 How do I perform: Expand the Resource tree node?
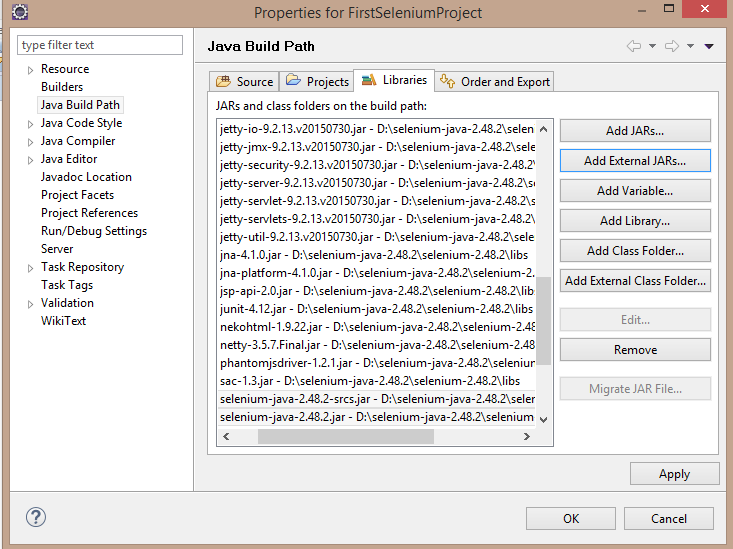[30, 70]
